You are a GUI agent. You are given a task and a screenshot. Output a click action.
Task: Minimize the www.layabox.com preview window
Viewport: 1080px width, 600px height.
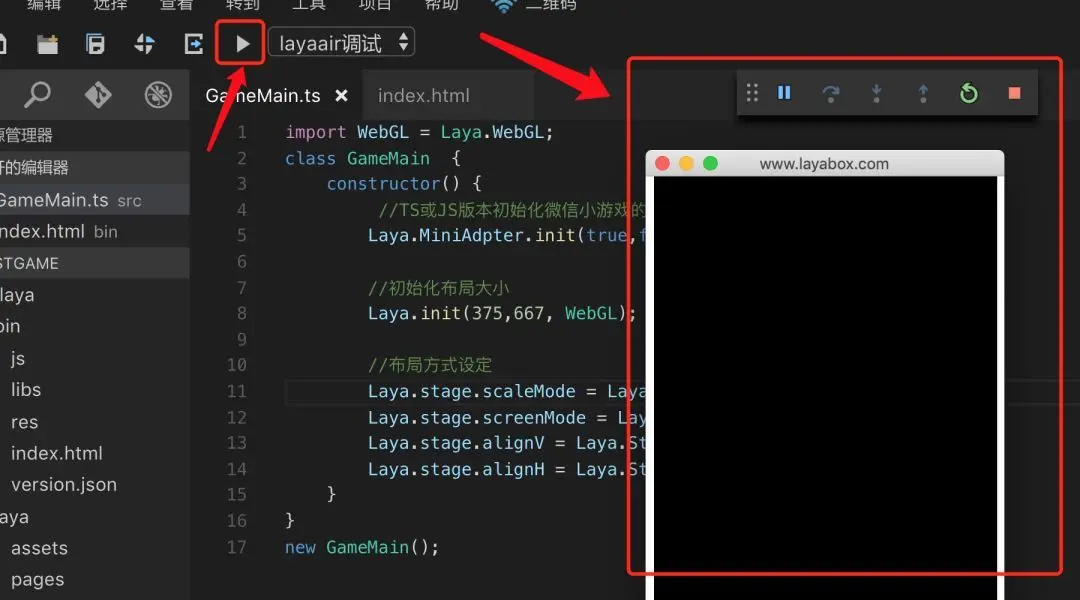click(x=686, y=163)
